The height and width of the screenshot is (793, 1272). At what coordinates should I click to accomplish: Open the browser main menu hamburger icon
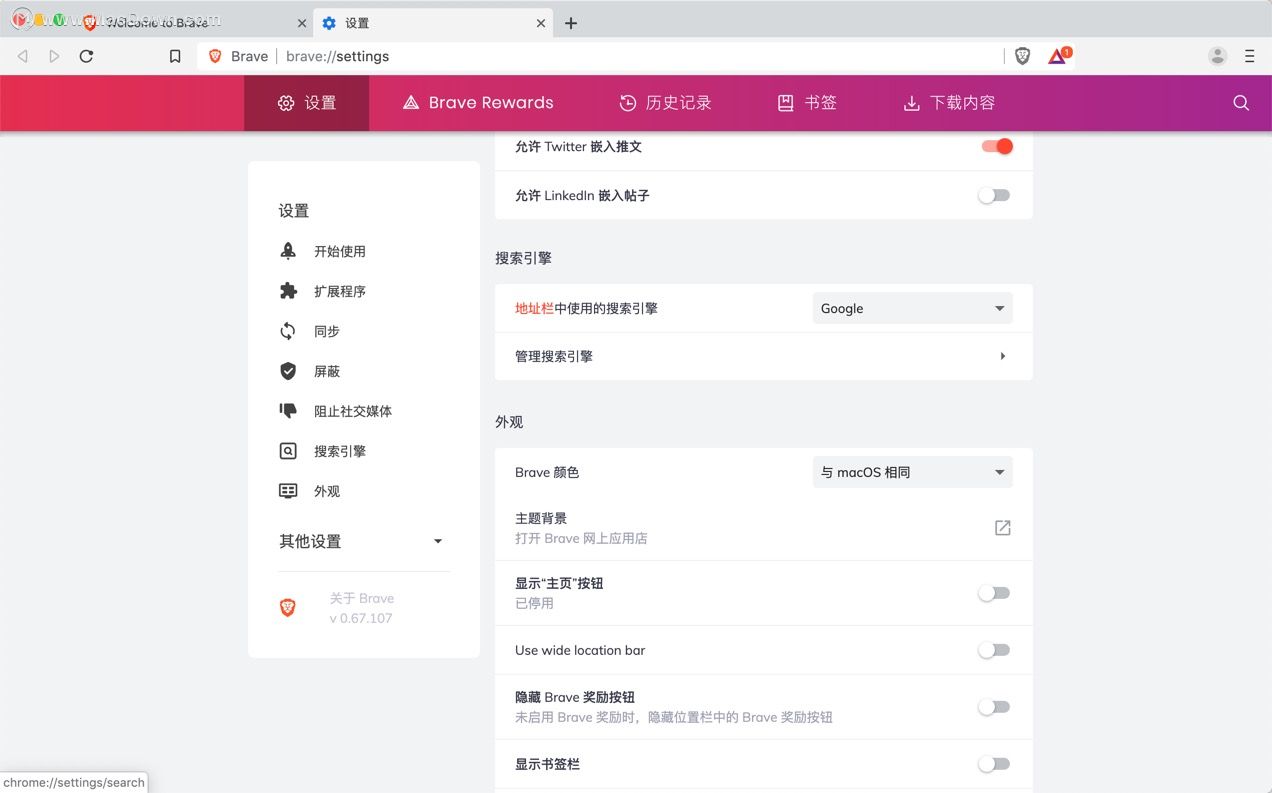1249,56
